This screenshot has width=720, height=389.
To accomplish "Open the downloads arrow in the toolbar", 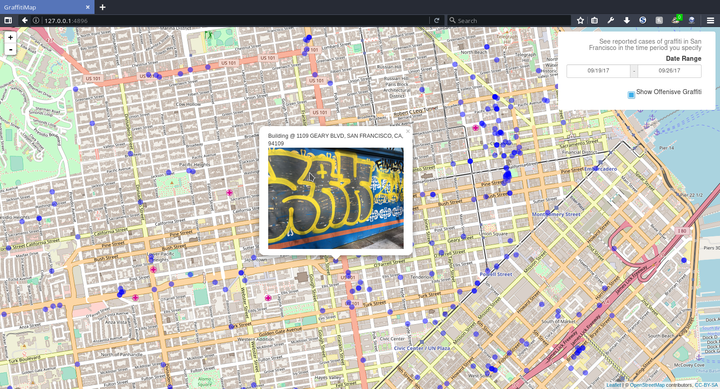I will 626,20.
